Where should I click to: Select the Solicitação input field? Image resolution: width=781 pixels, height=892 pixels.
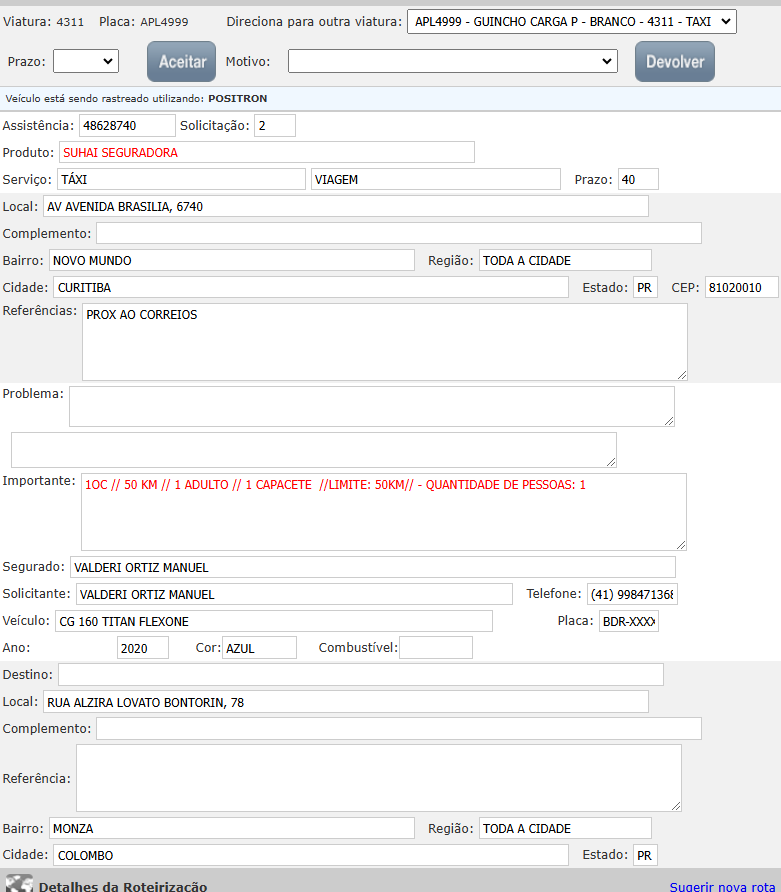point(275,125)
